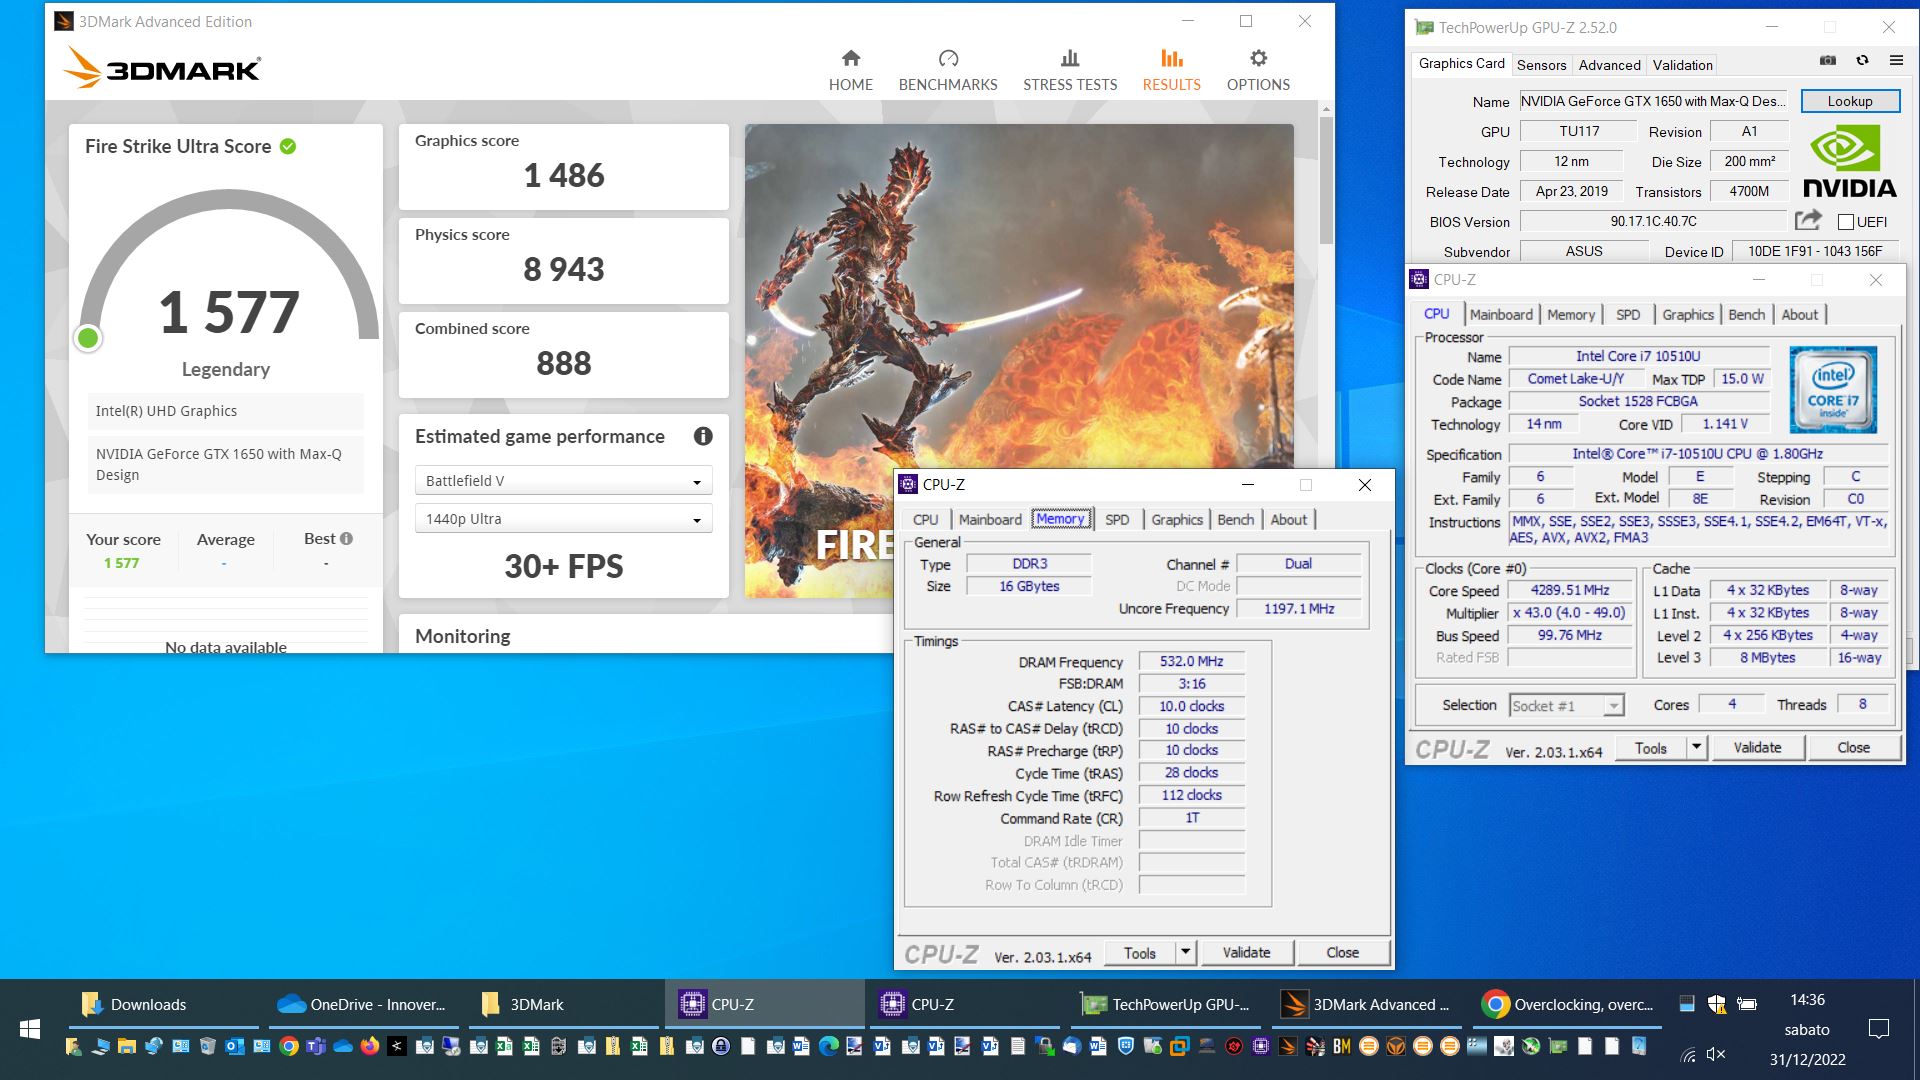
Task: Click Close in the Memory CPU-Z window
Action: (x=1342, y=952)
